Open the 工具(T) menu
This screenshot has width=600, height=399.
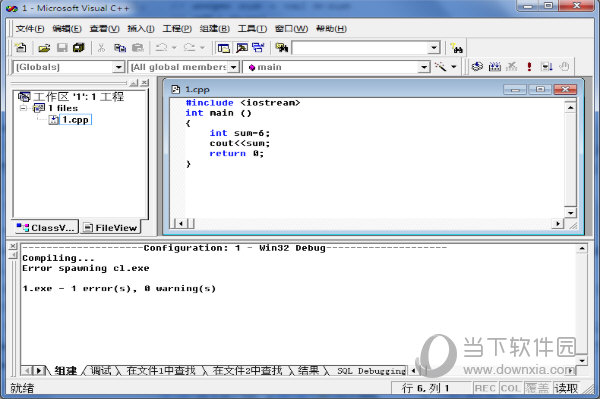(252, 29)
